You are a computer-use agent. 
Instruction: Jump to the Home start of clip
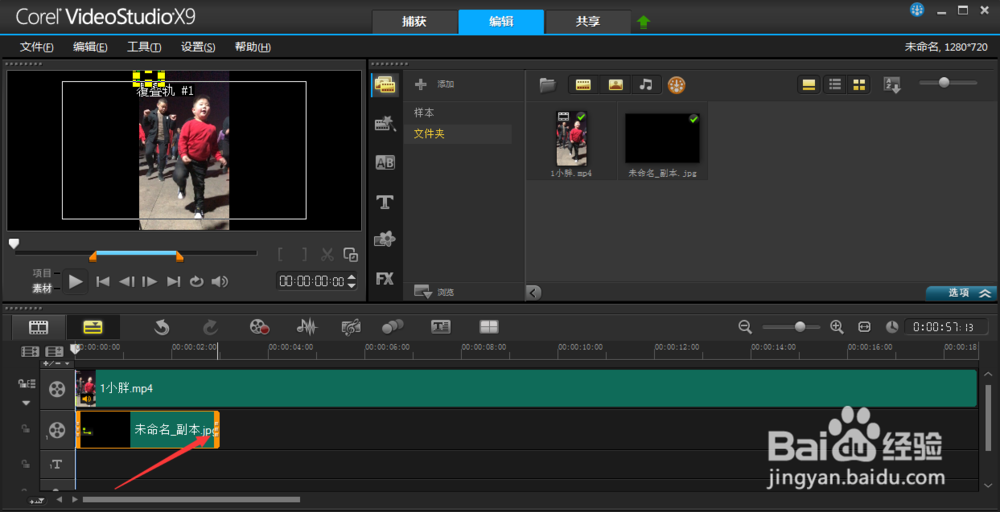[x=103, y=281]
